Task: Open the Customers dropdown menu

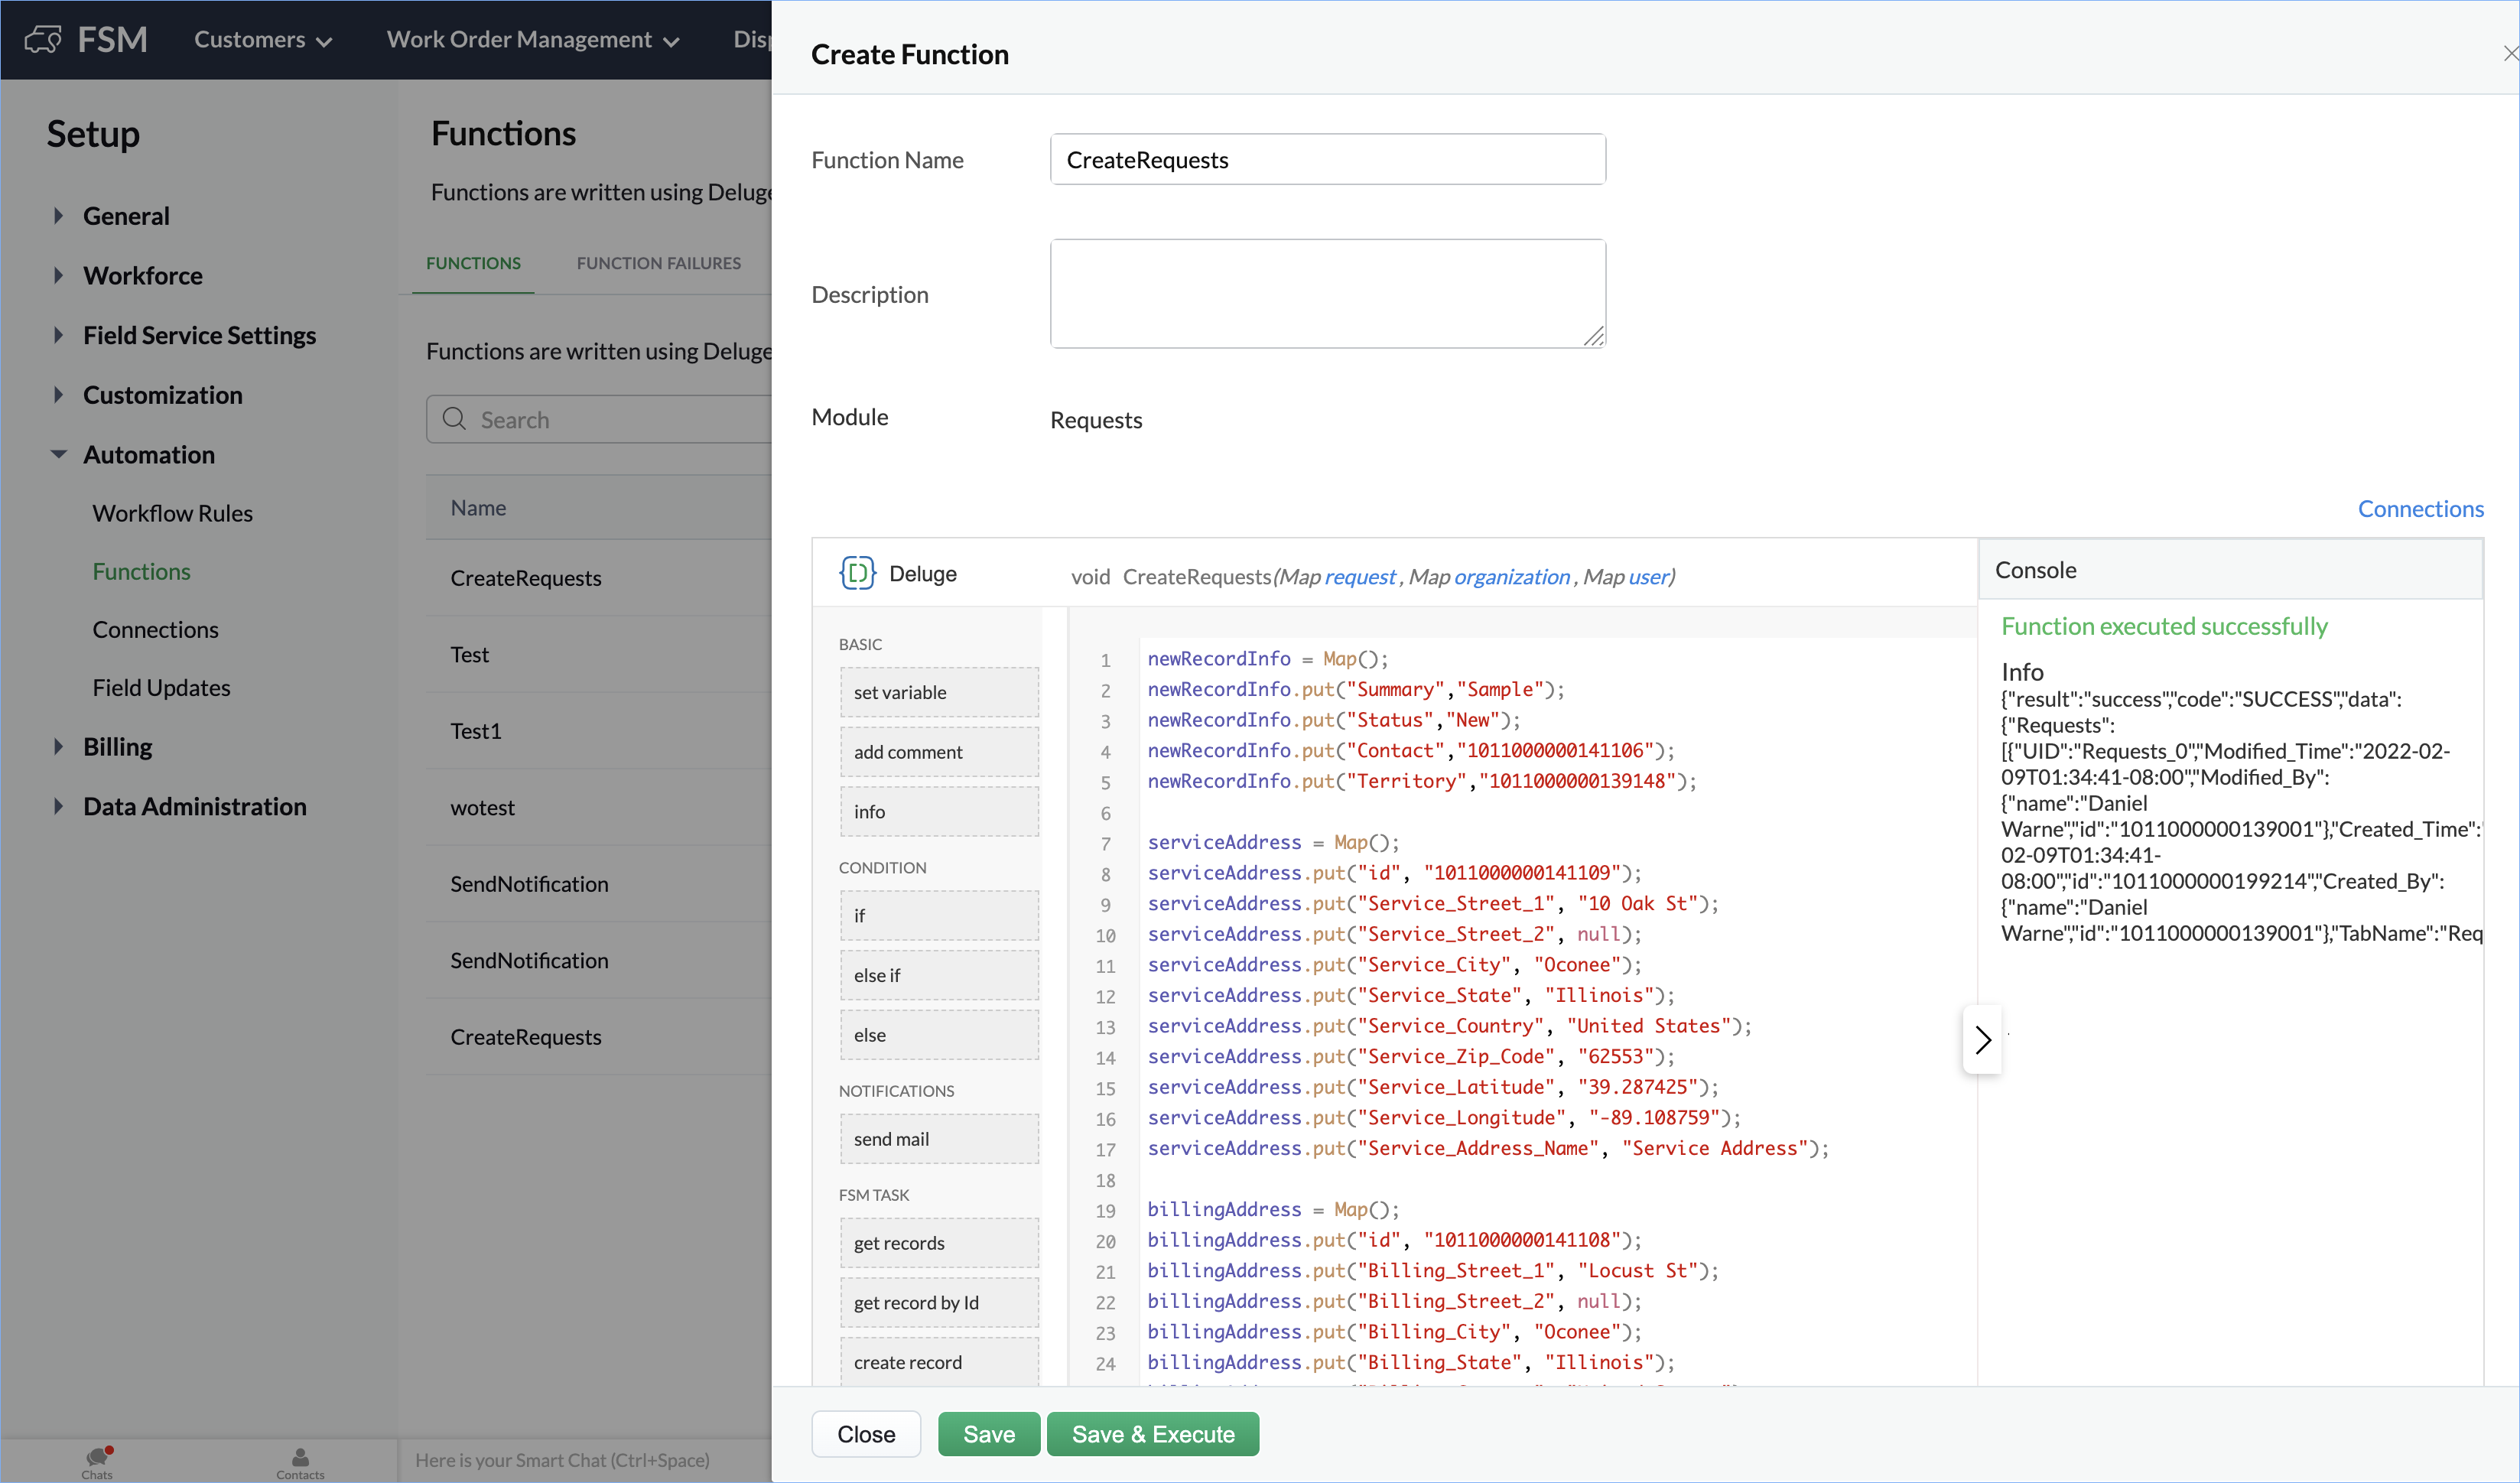Action: click(x=263, y=40)
